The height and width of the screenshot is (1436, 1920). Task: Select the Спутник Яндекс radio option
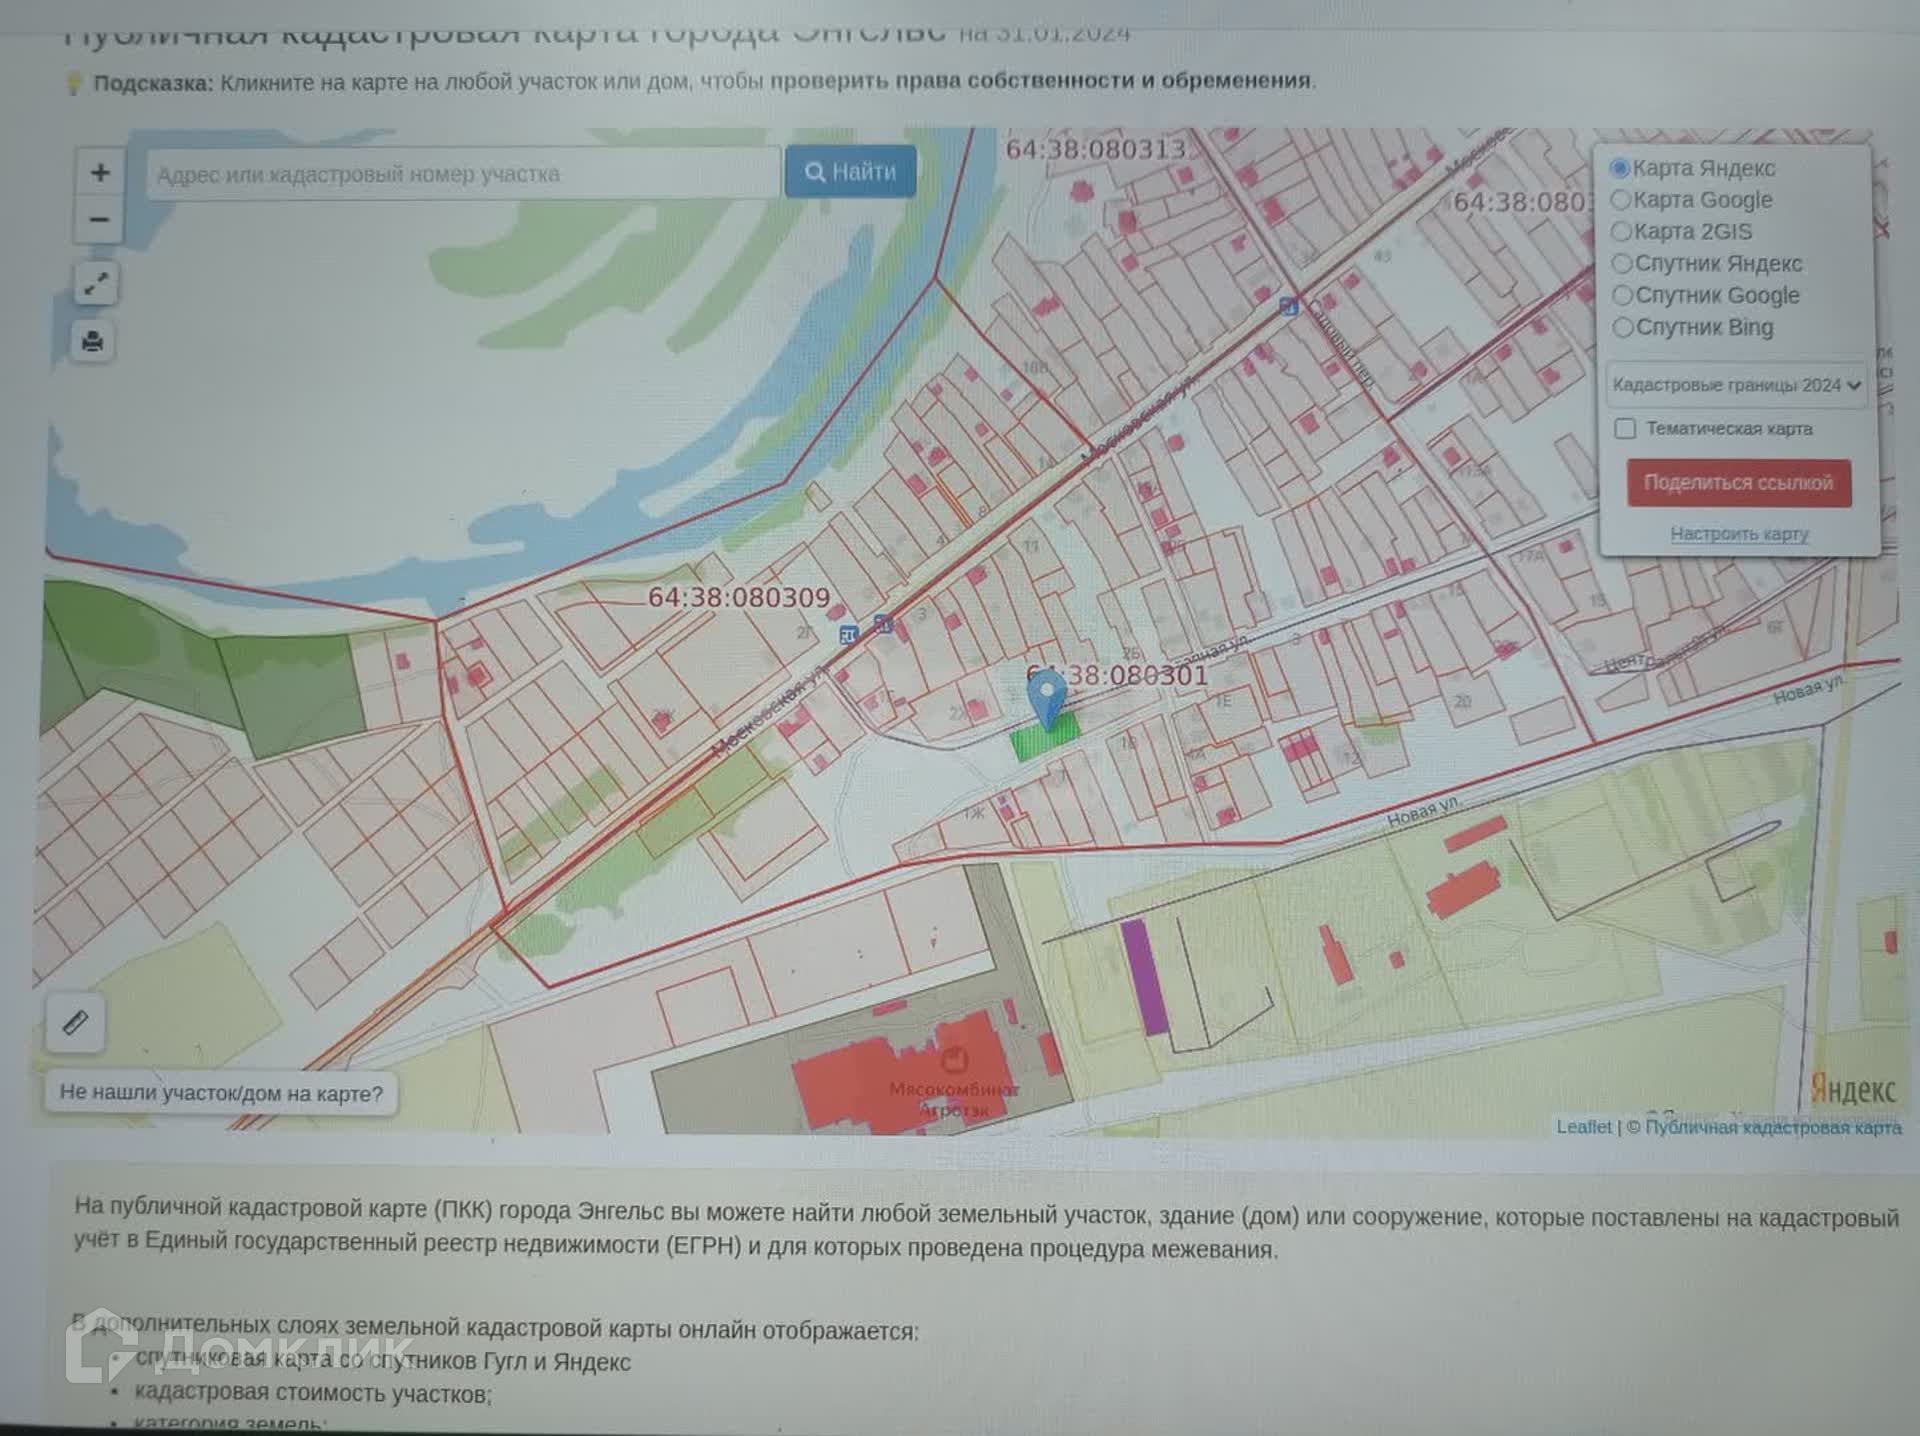(x=1622, y=264)
